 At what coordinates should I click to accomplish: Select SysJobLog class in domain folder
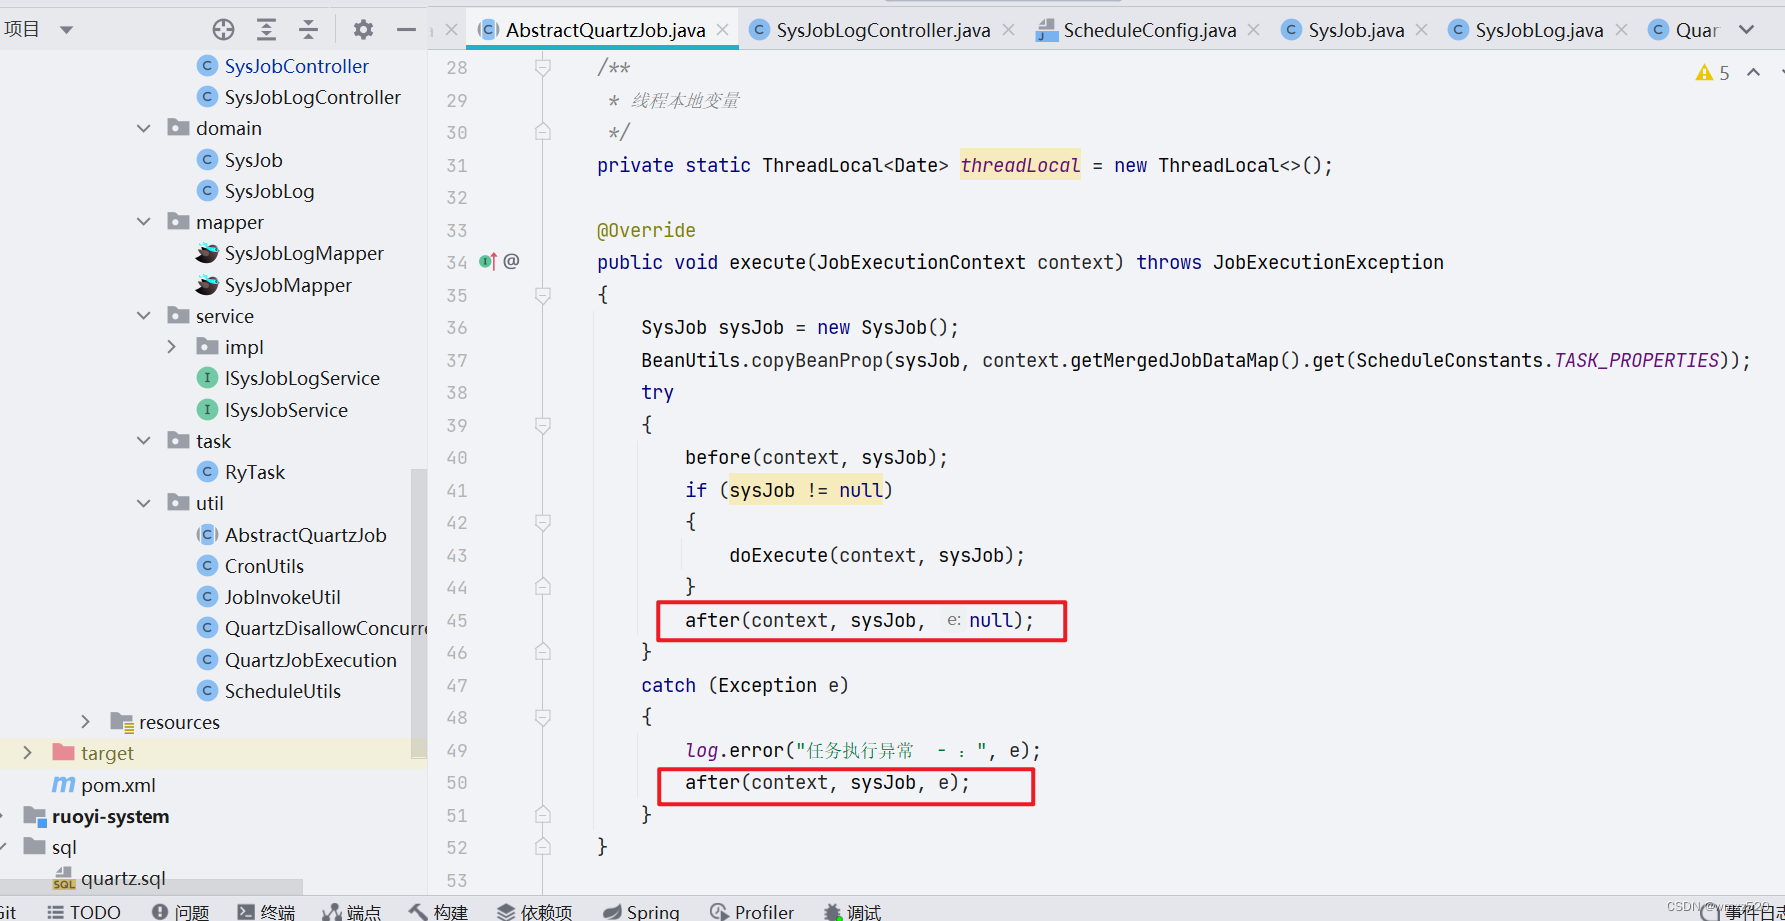tap(269, 191)
